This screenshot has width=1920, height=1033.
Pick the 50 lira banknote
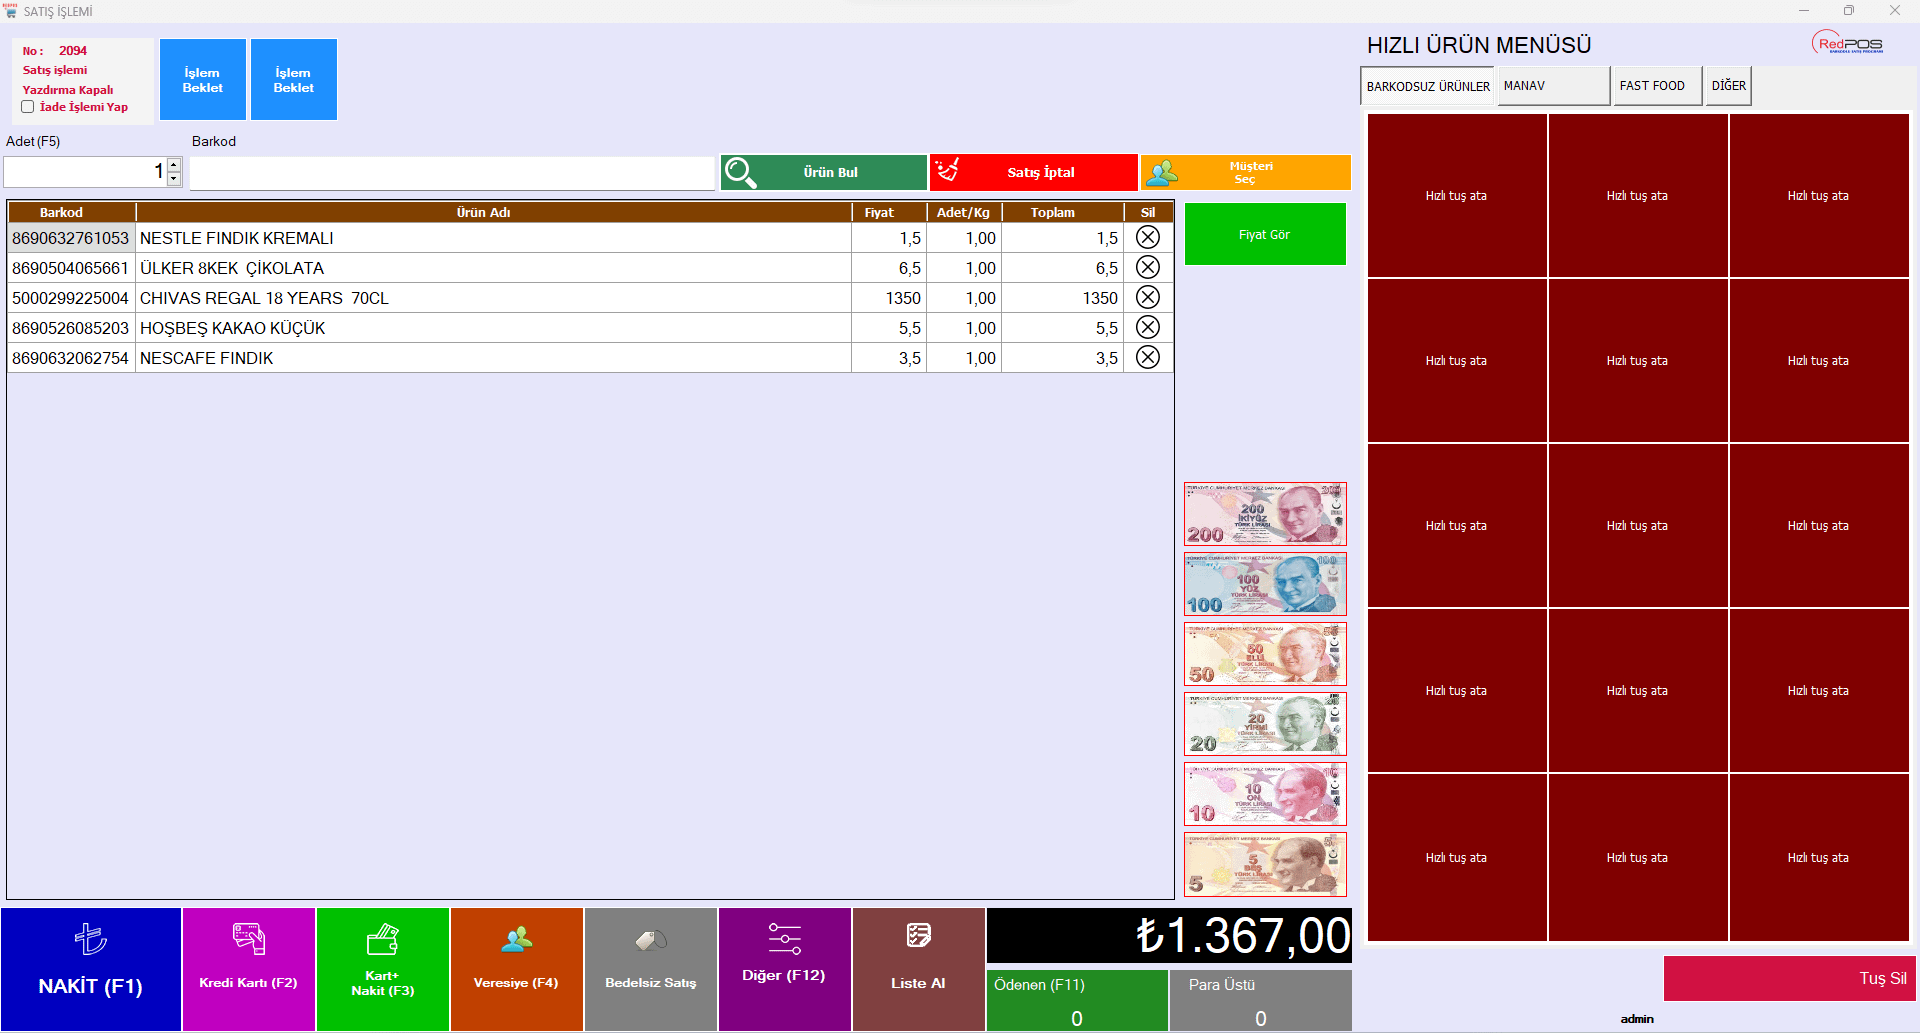pyautogui.click(x=1265, y=654)
